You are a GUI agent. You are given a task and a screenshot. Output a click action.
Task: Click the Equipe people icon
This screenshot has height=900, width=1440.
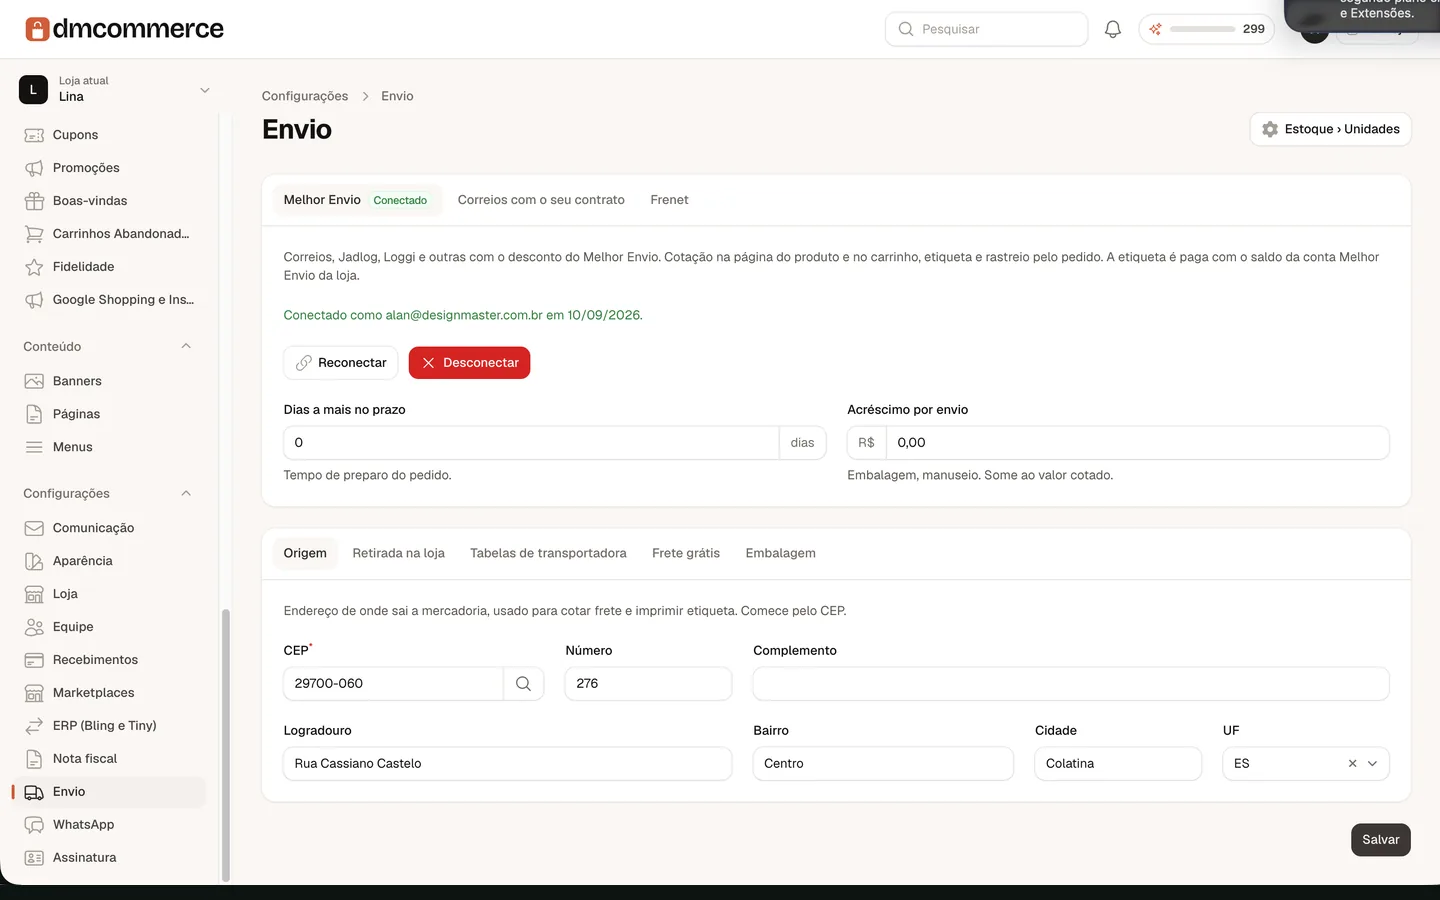[x=34, y=627]
